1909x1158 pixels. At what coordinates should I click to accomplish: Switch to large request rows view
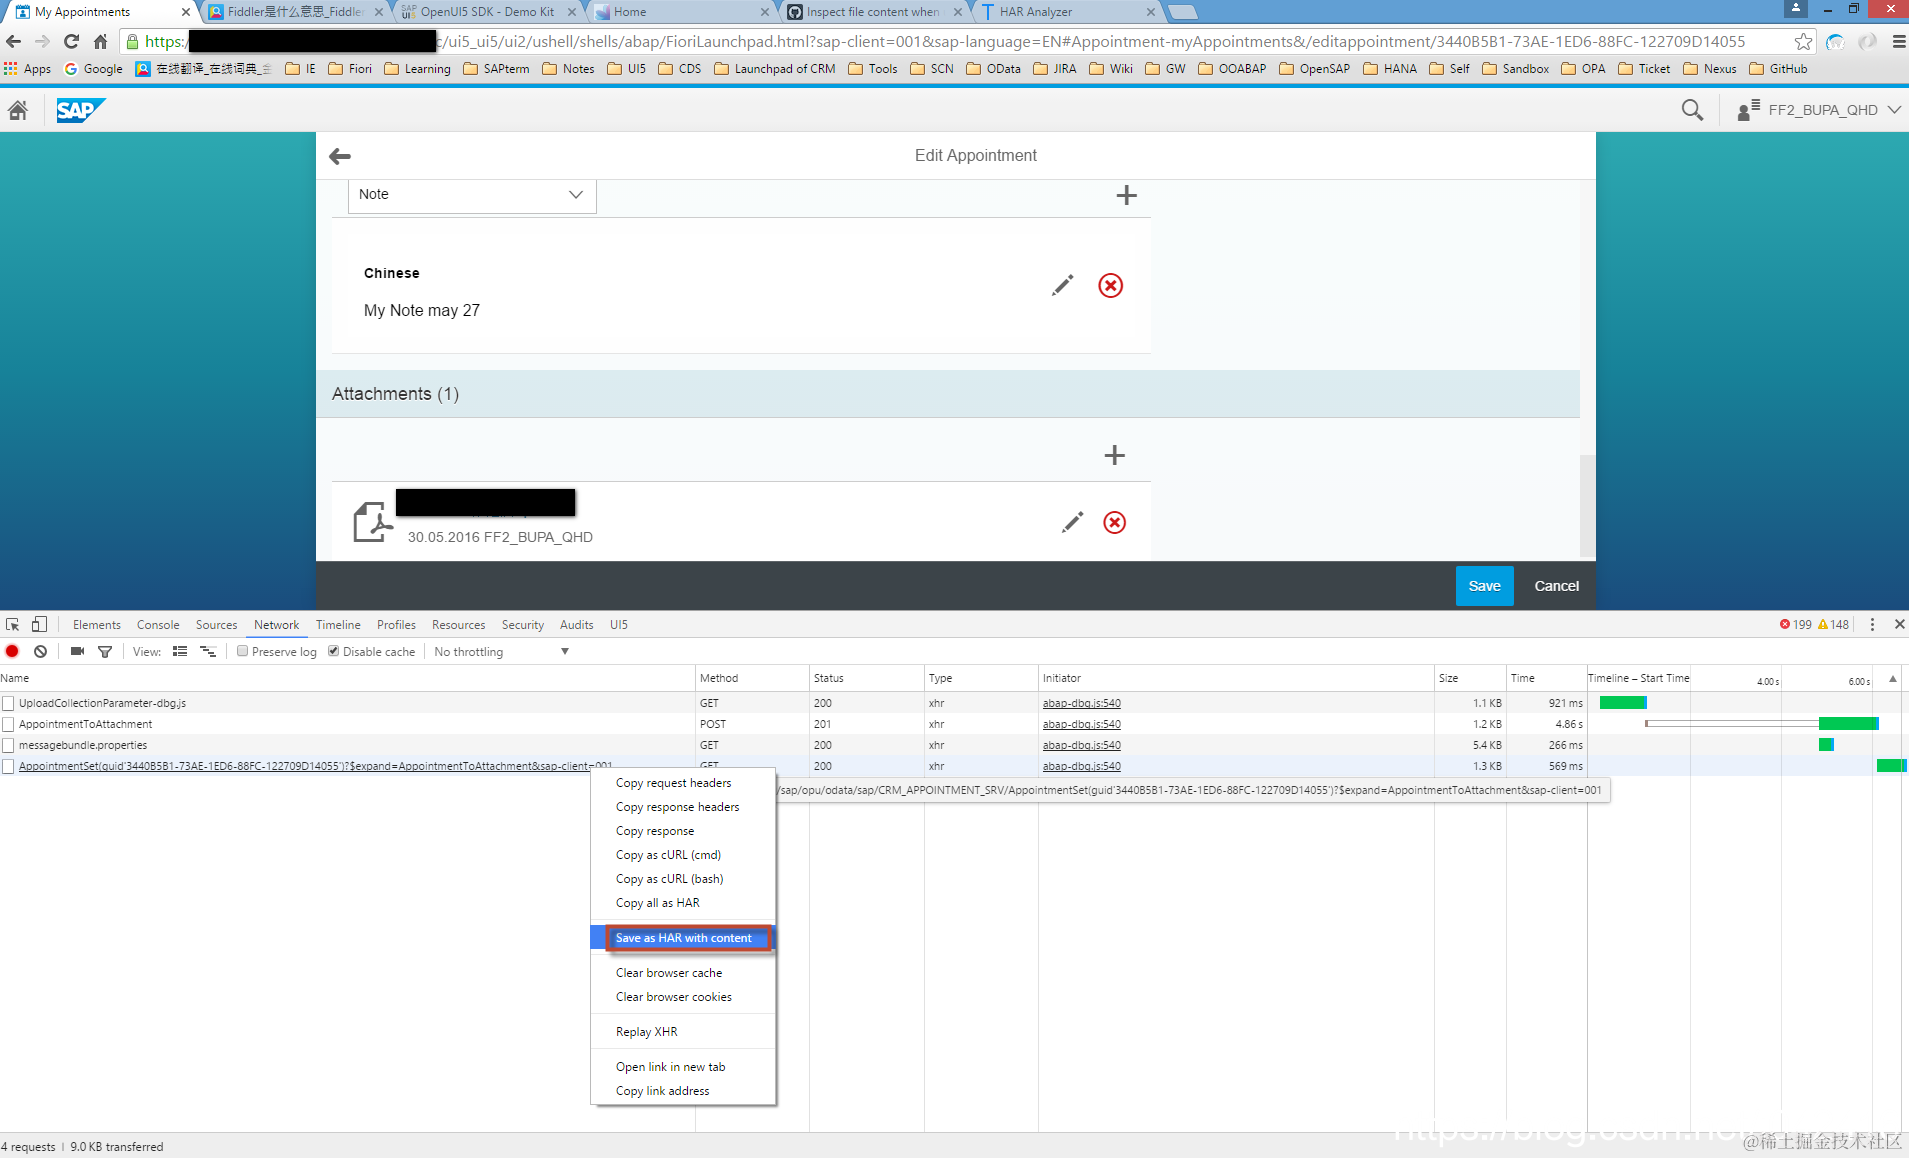180,651
